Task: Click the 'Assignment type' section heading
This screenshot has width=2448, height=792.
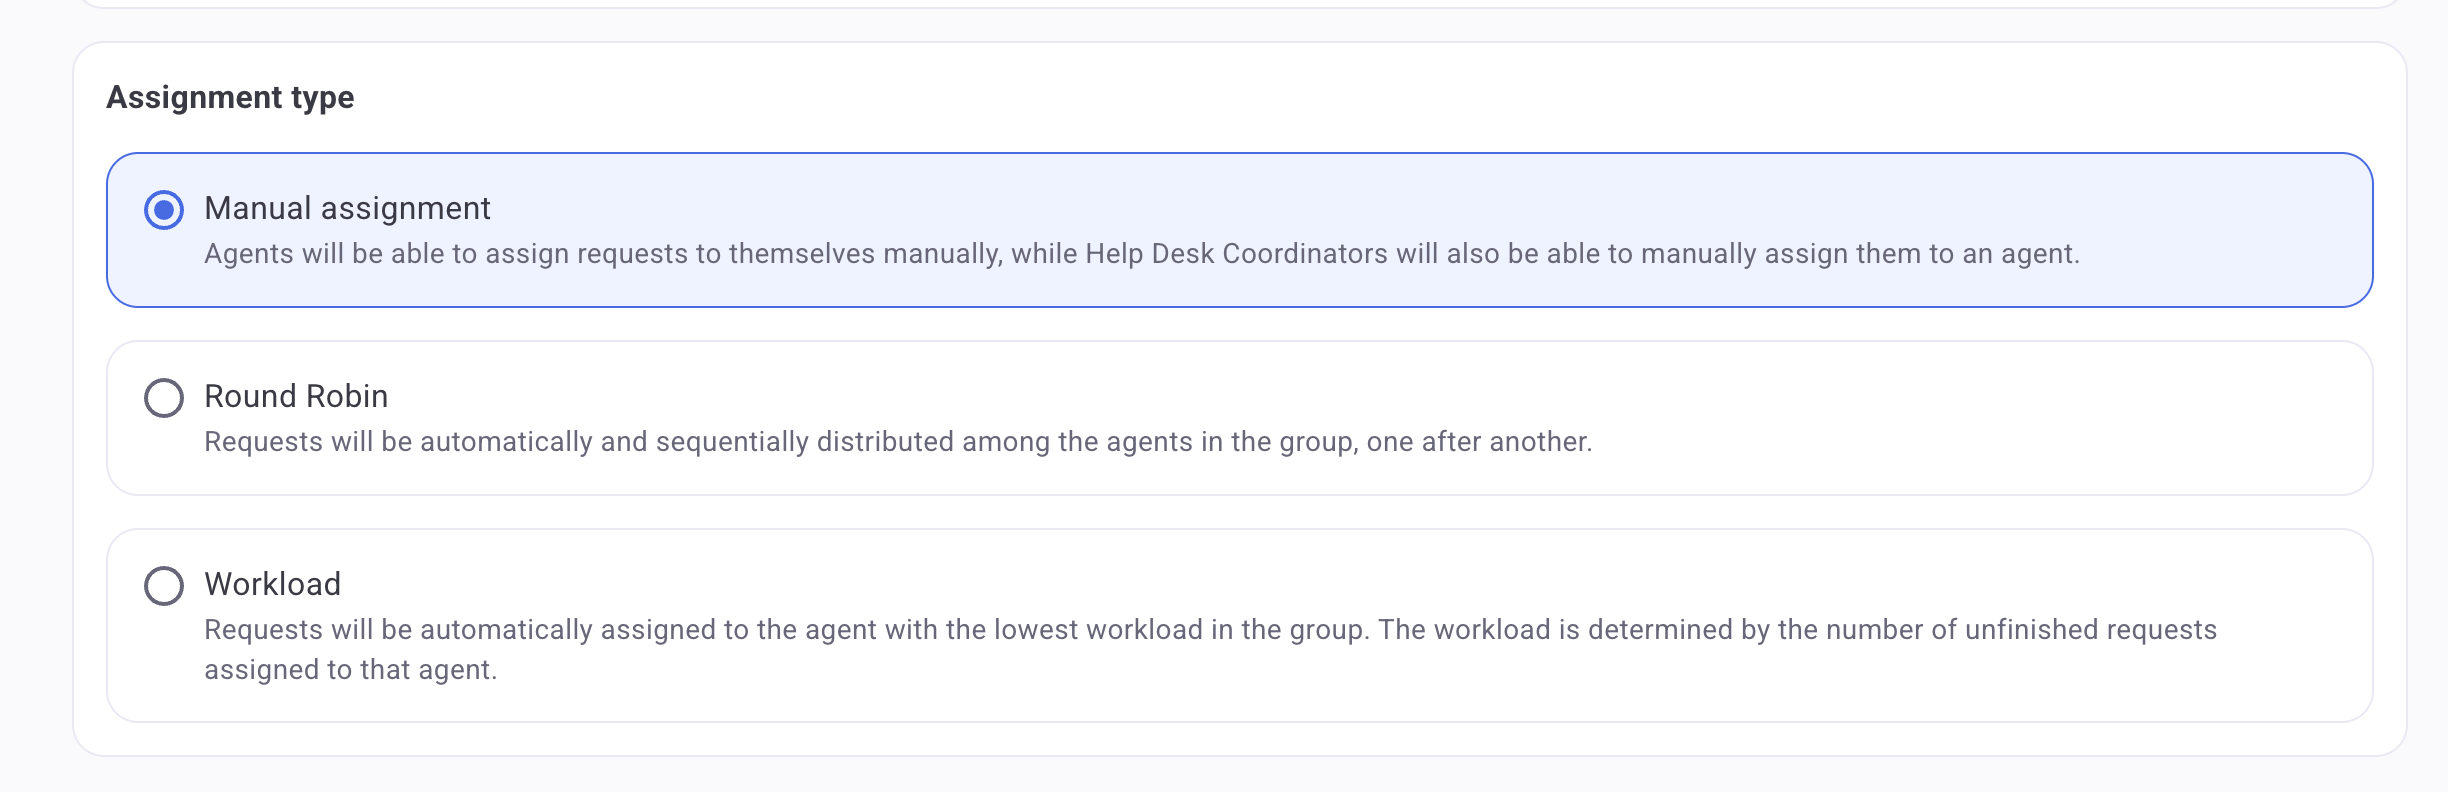Action: tap(230, 97)
